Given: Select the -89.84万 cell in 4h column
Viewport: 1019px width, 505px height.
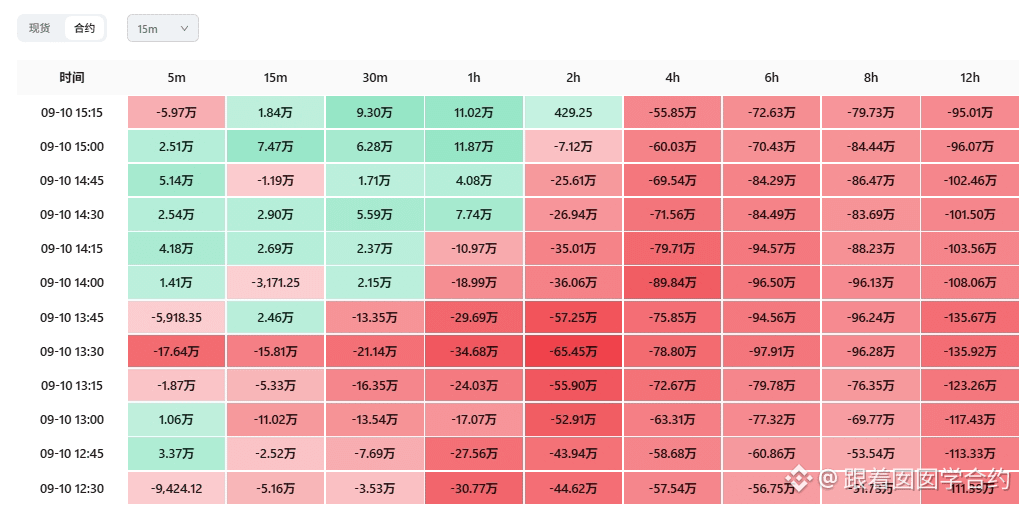Looking at the screenshot, I should (x=672, y=283).
